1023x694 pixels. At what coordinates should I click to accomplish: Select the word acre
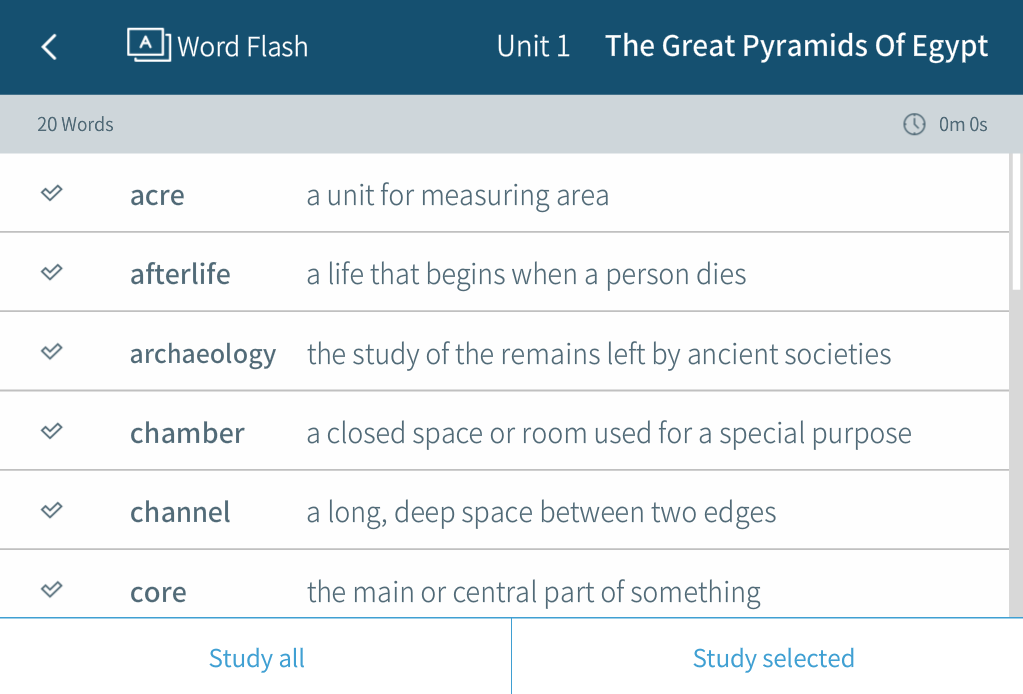(x=157, y=195)
